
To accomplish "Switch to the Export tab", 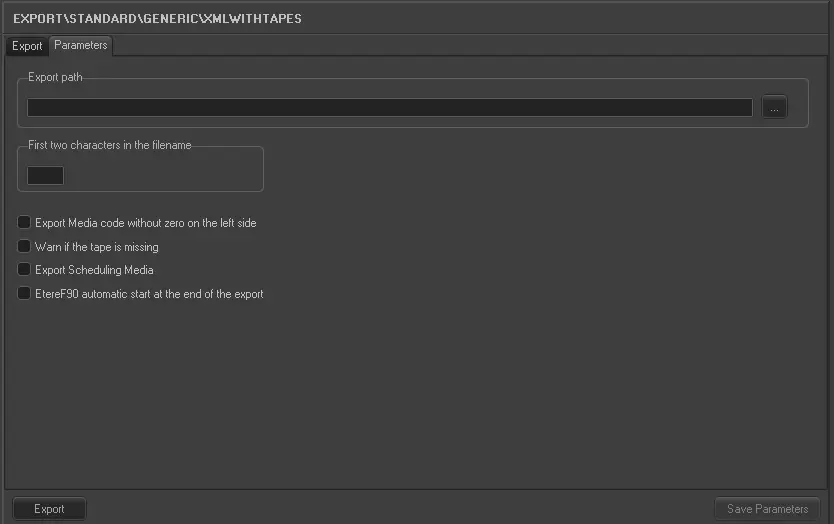I will click(27, 46).
